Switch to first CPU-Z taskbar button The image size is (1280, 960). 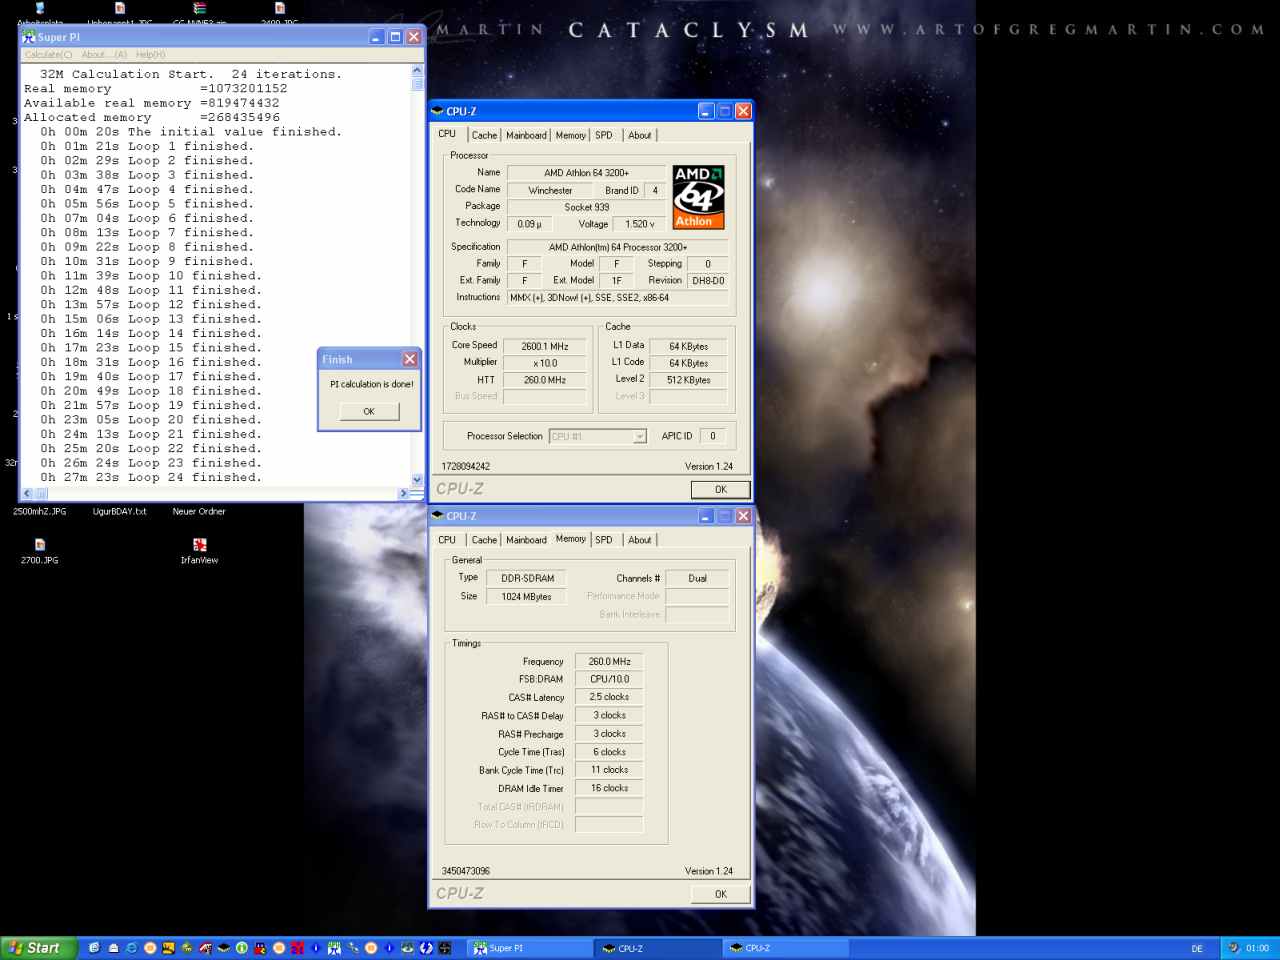coord(658,948)
